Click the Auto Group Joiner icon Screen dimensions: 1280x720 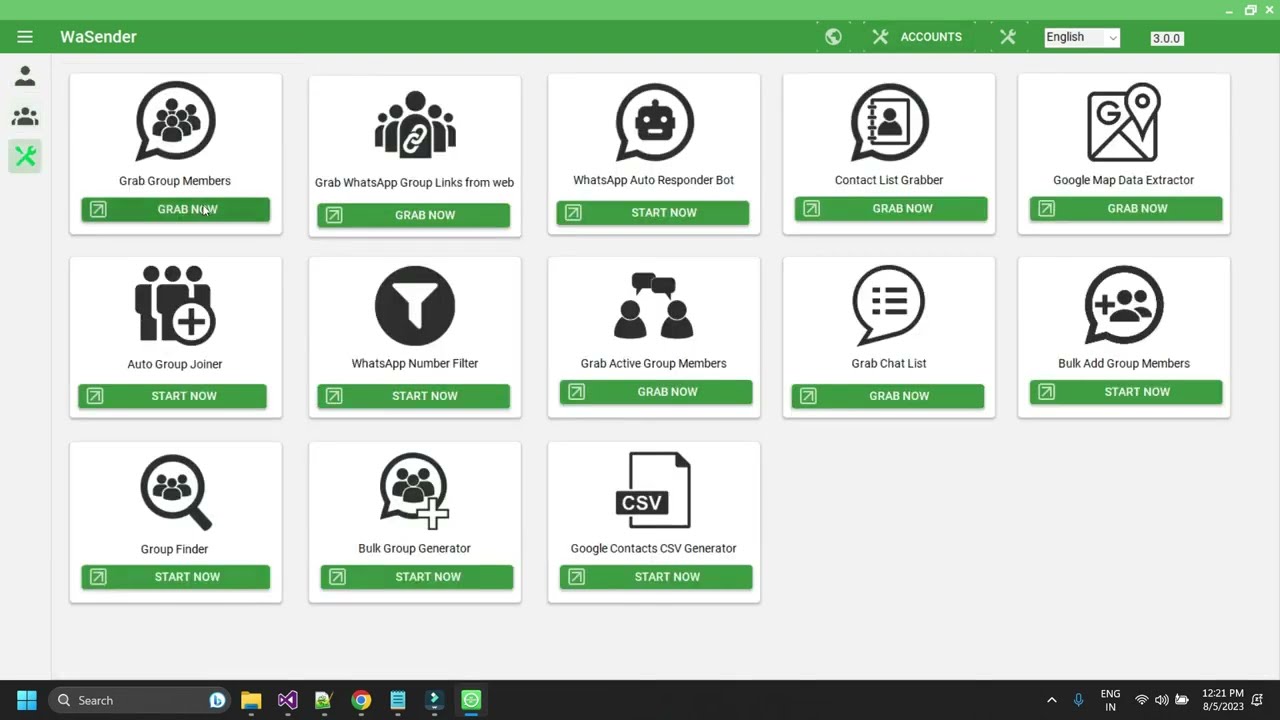175,305
